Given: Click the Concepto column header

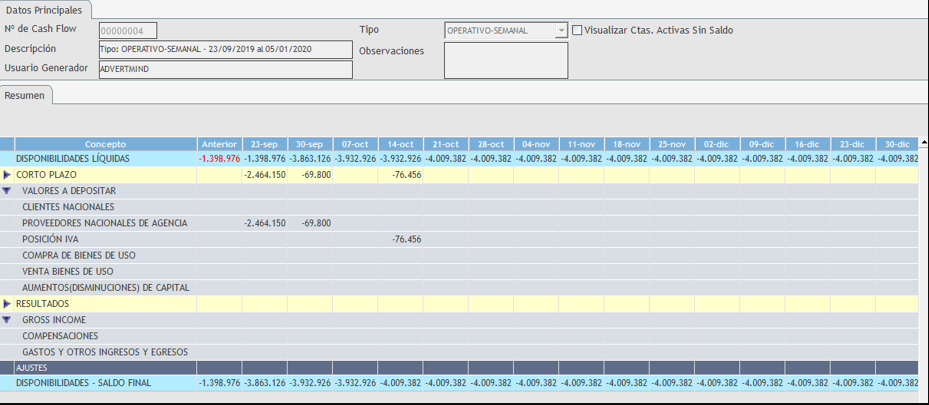Looking at the screenshot, I should [105, 144].
